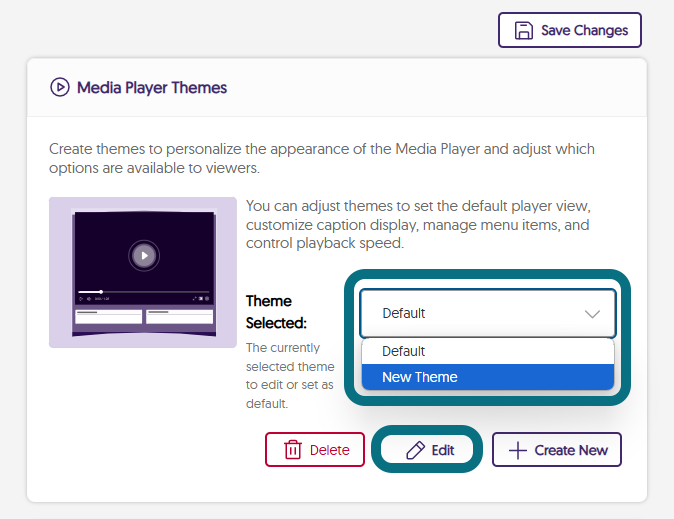Click the plus icon in Create New
The width and height of the screenshot is (674, 519).
click(x=518, y=450)
